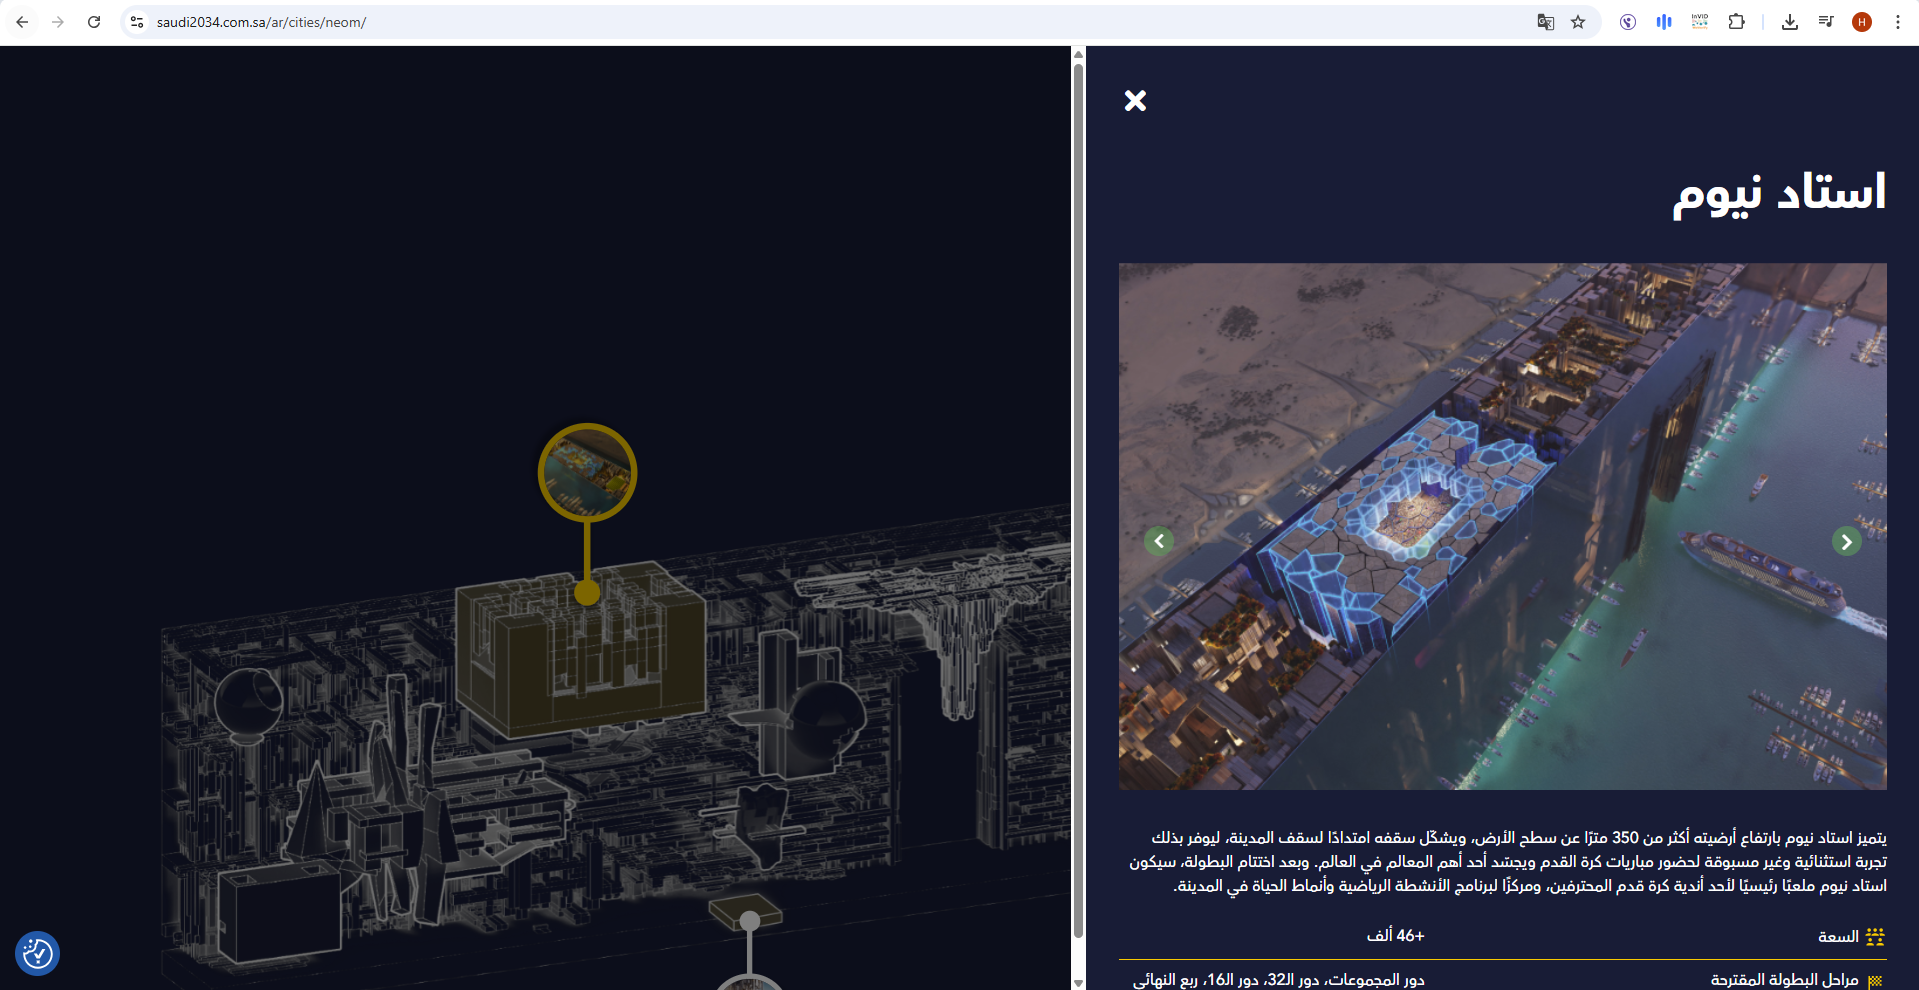Click the page vertical scrollbar
1919x990 pixels.
[x=1078, y=500]
